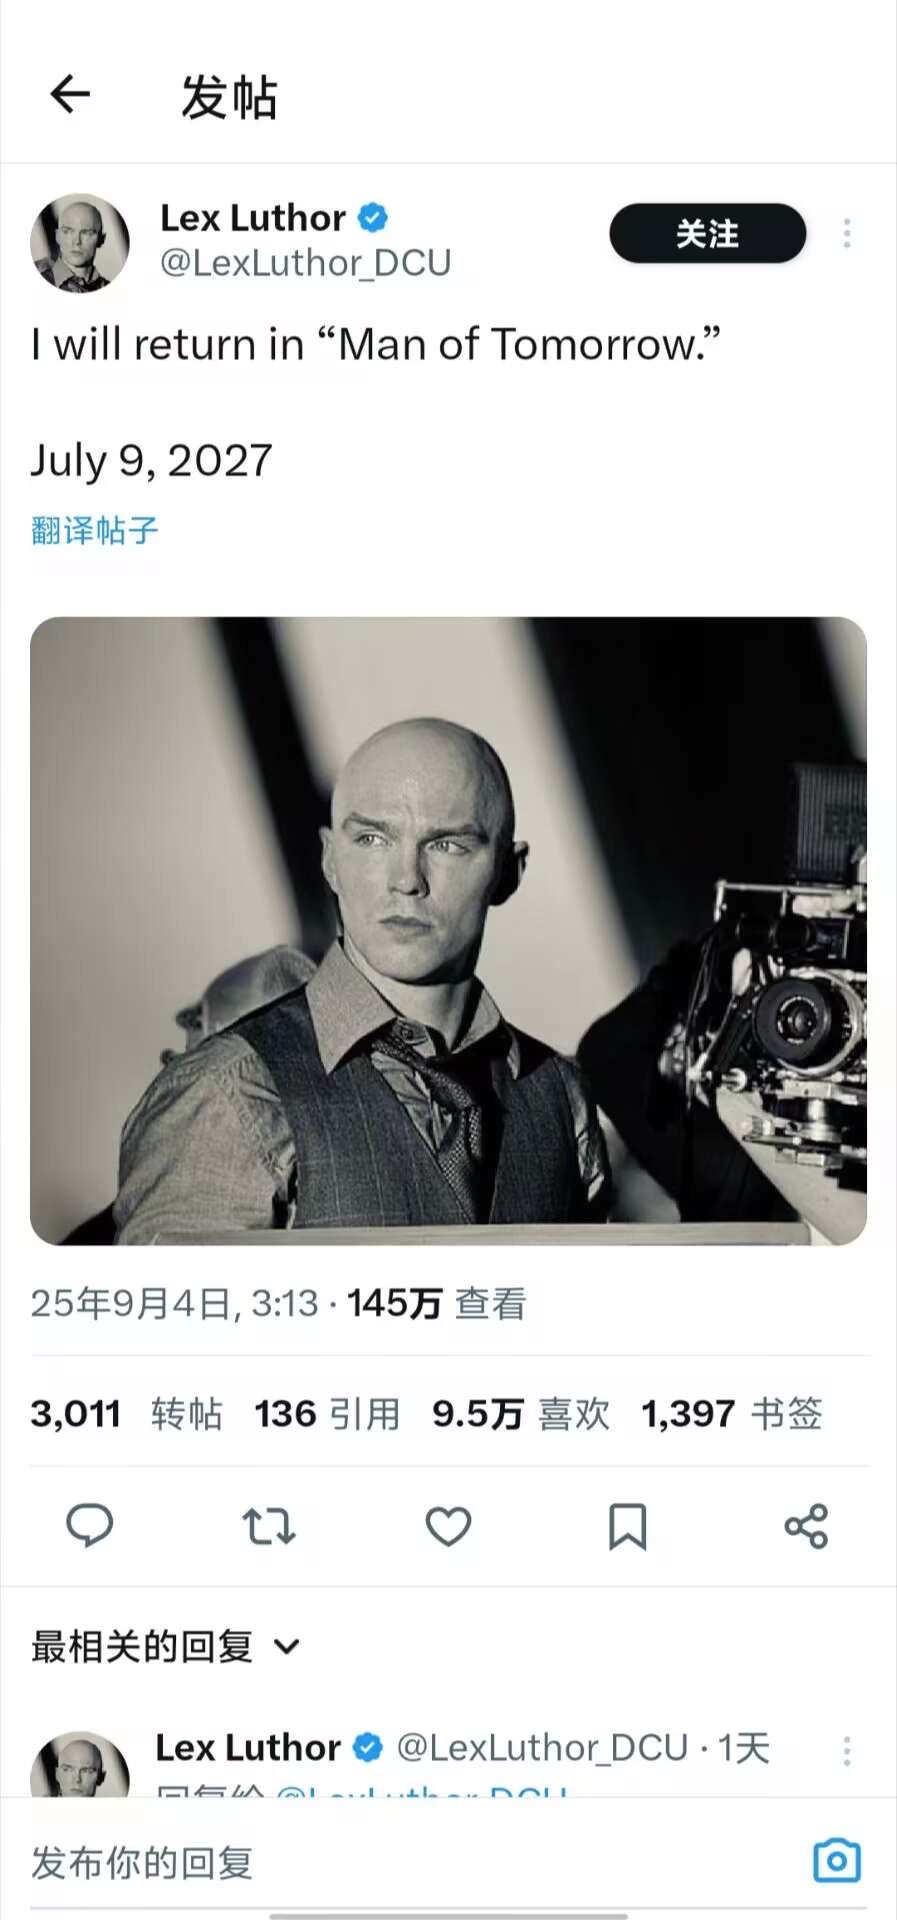Tap the share icon
This screenshot has width=897, height=1920.
(806, 1527)
